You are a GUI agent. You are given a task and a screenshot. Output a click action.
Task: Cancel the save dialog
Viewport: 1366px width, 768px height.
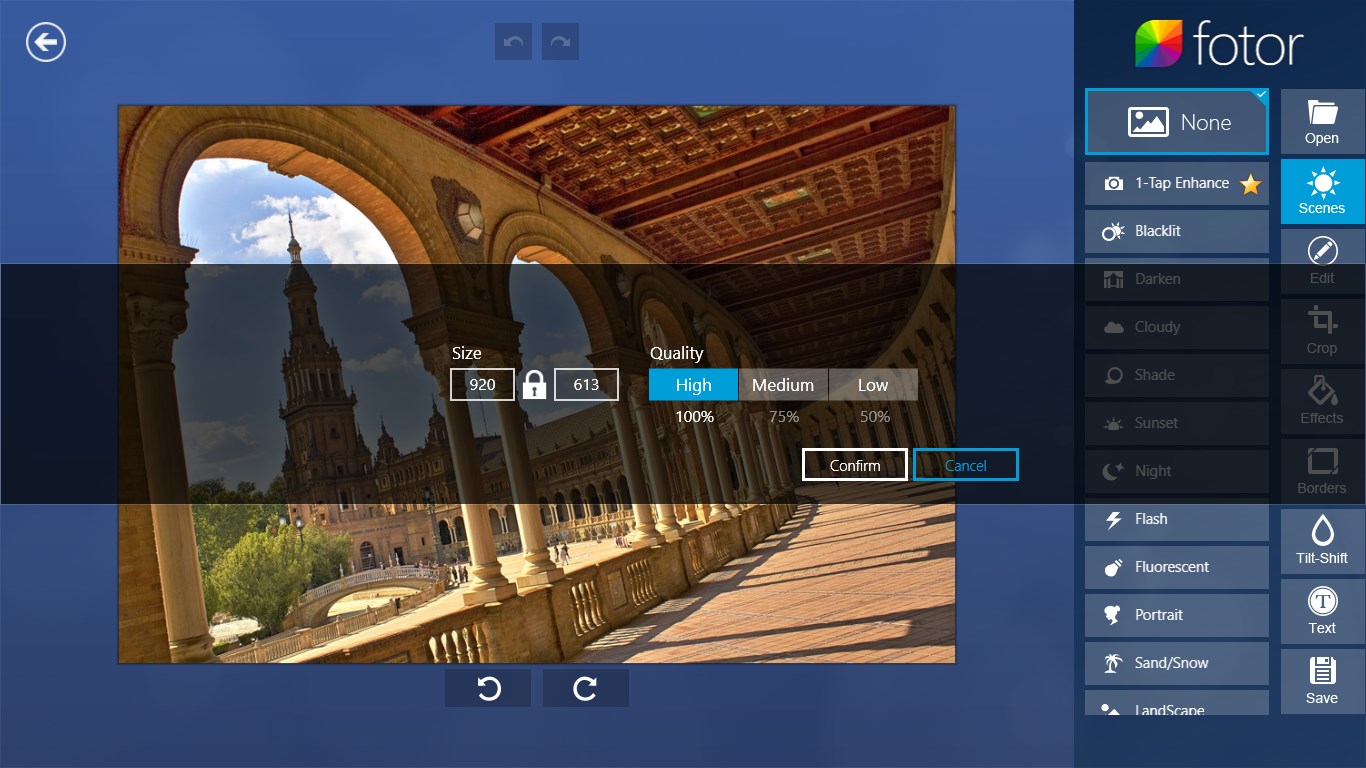point(966,465)
